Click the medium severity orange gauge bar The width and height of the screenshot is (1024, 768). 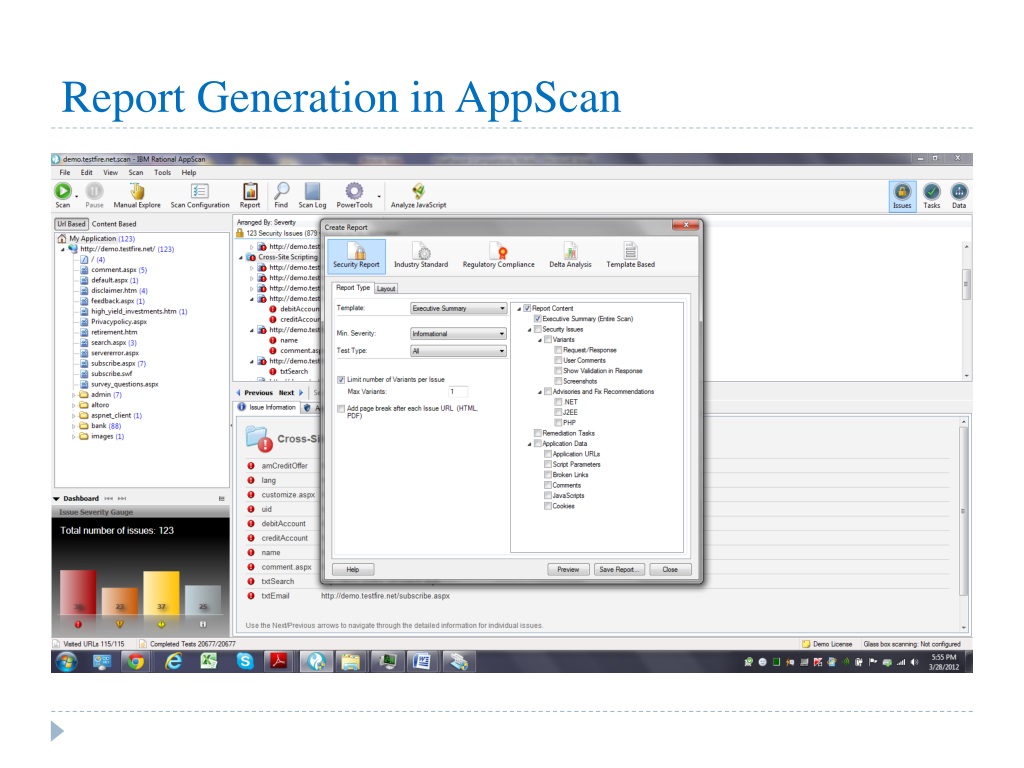pyautogui.click(x=120, y=601)
